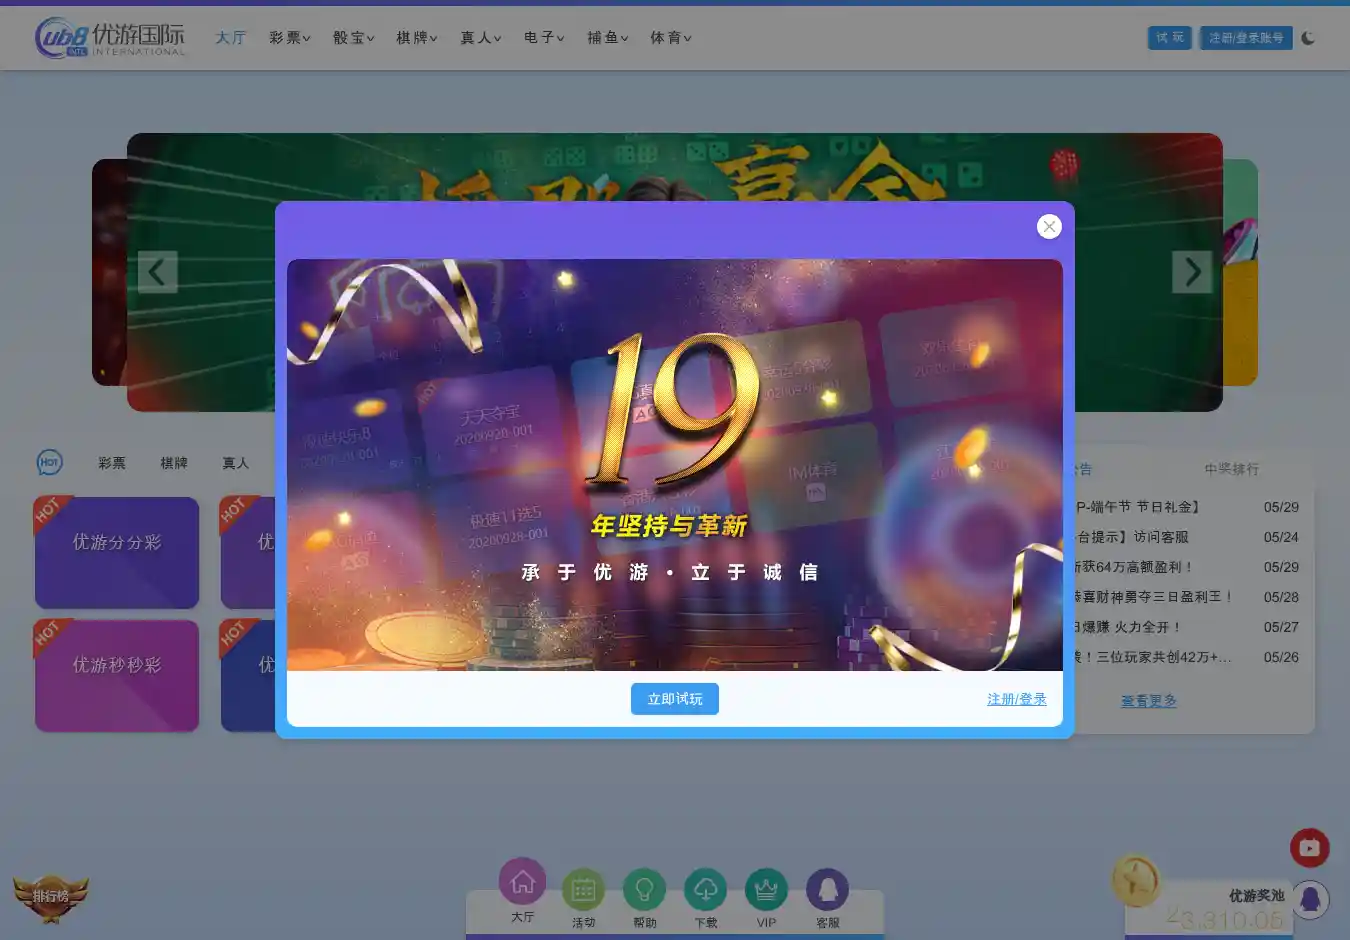Open the VIP crown icon
The height and width of the screenshot is (940, 1350).
pyautogui.click(x=766, y=890)
